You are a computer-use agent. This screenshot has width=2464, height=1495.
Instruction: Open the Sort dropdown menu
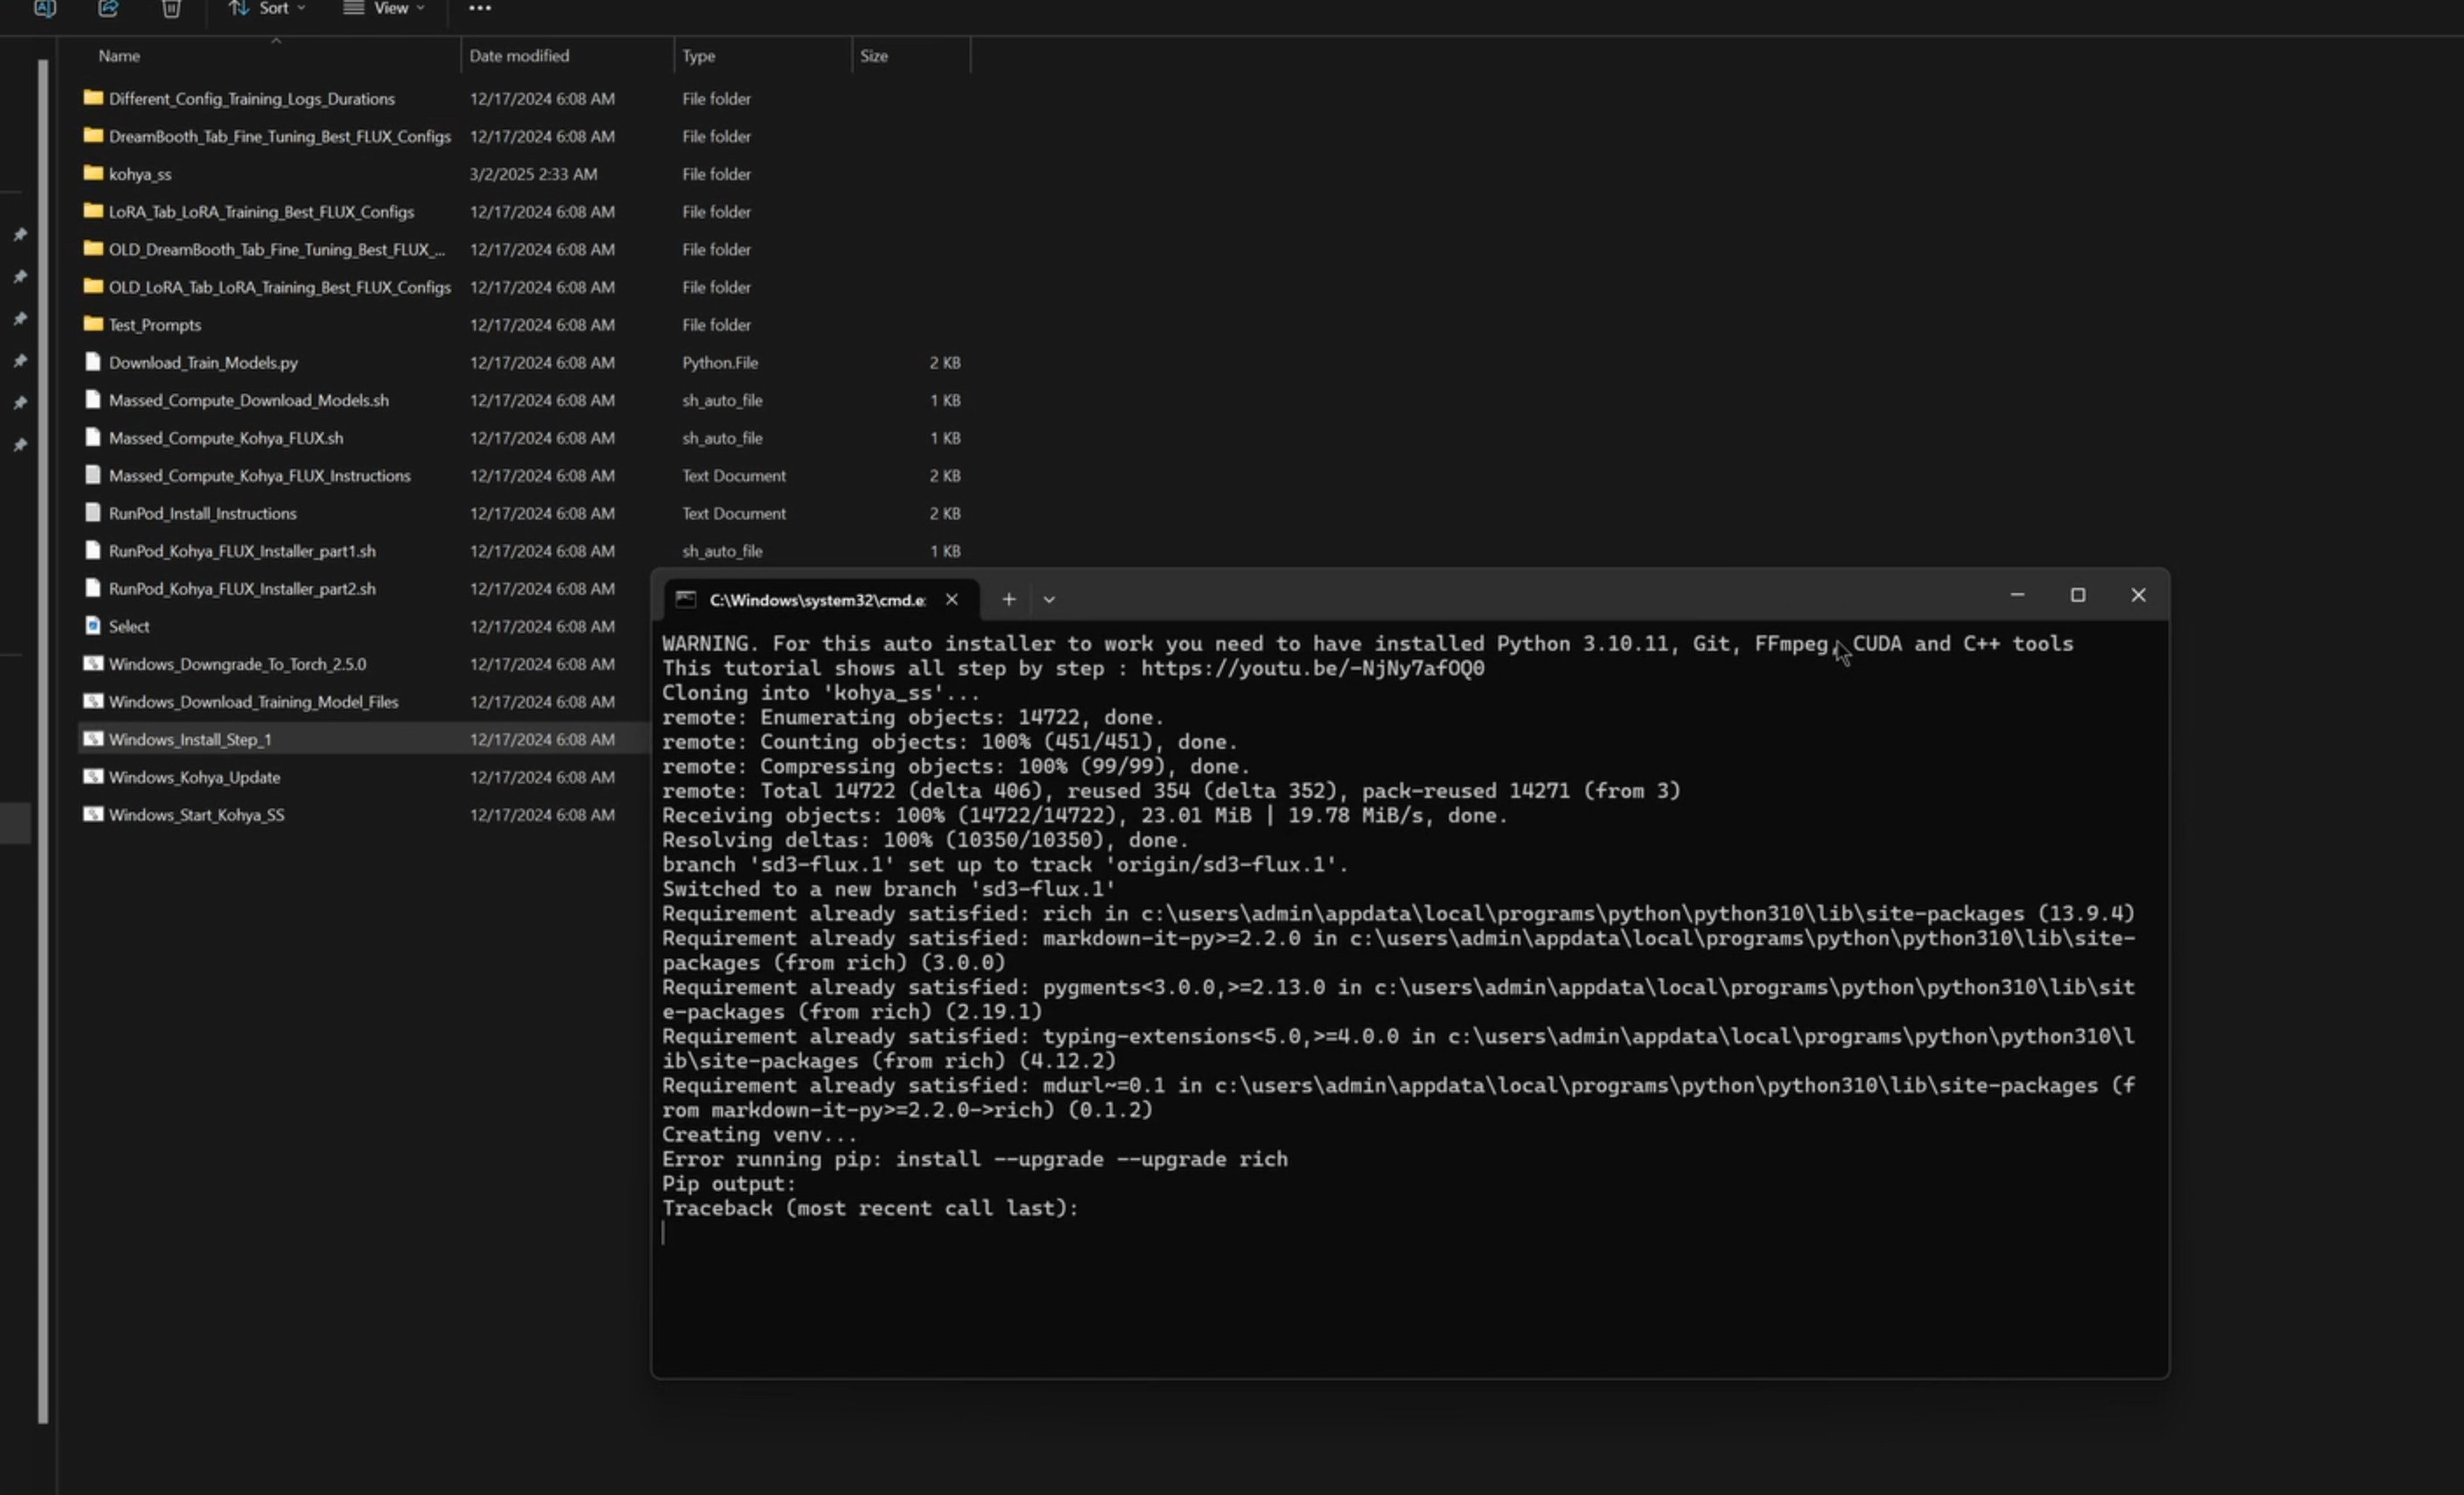pos(267,8)
